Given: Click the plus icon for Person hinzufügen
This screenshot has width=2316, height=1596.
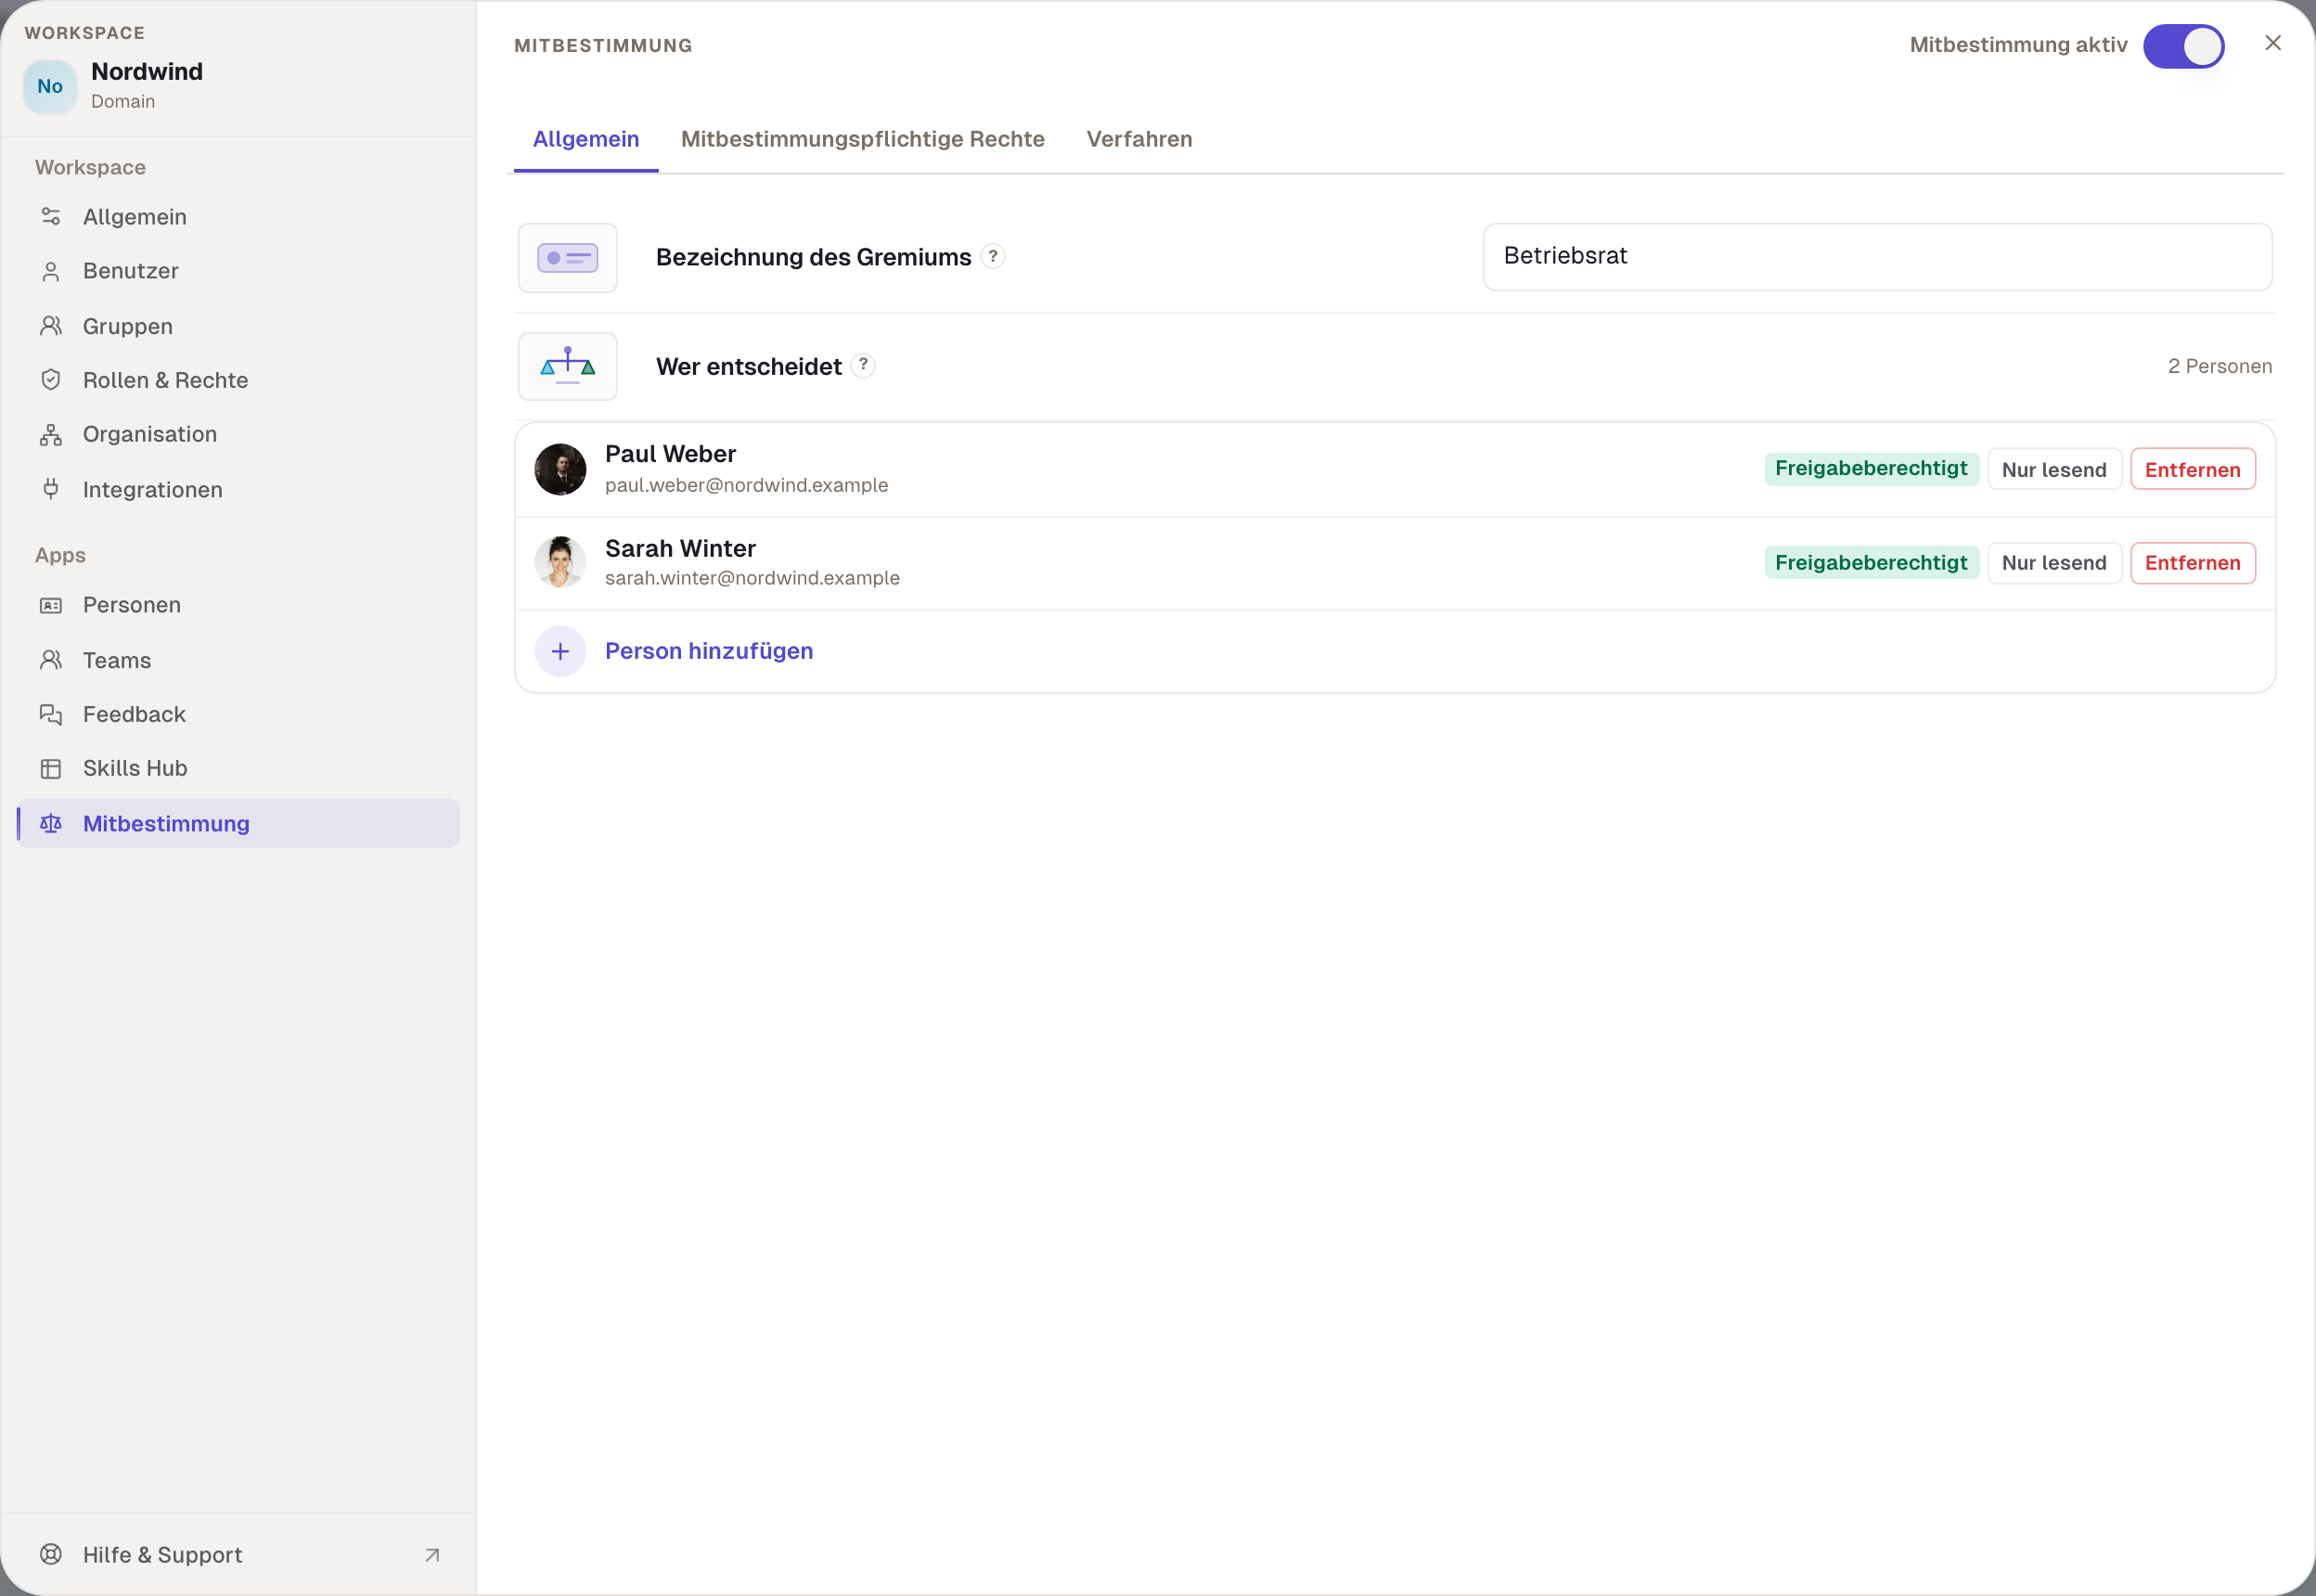Looking at the screenshot, I should click(x=560, y=651).
